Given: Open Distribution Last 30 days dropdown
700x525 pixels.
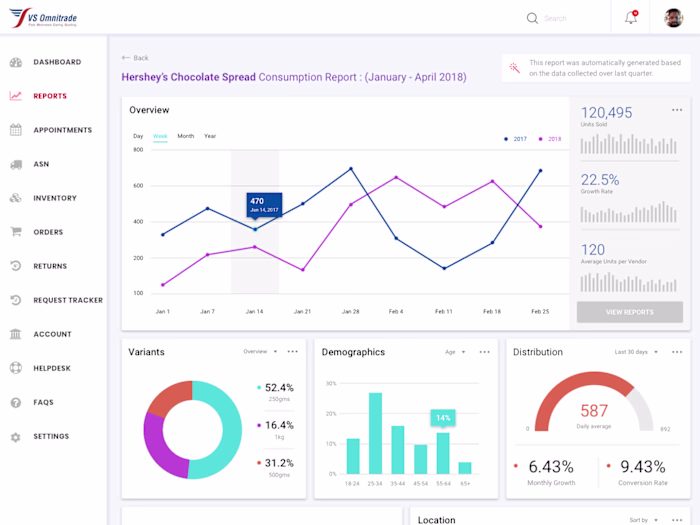Looking at the screenshot, I should pos(636,352).
